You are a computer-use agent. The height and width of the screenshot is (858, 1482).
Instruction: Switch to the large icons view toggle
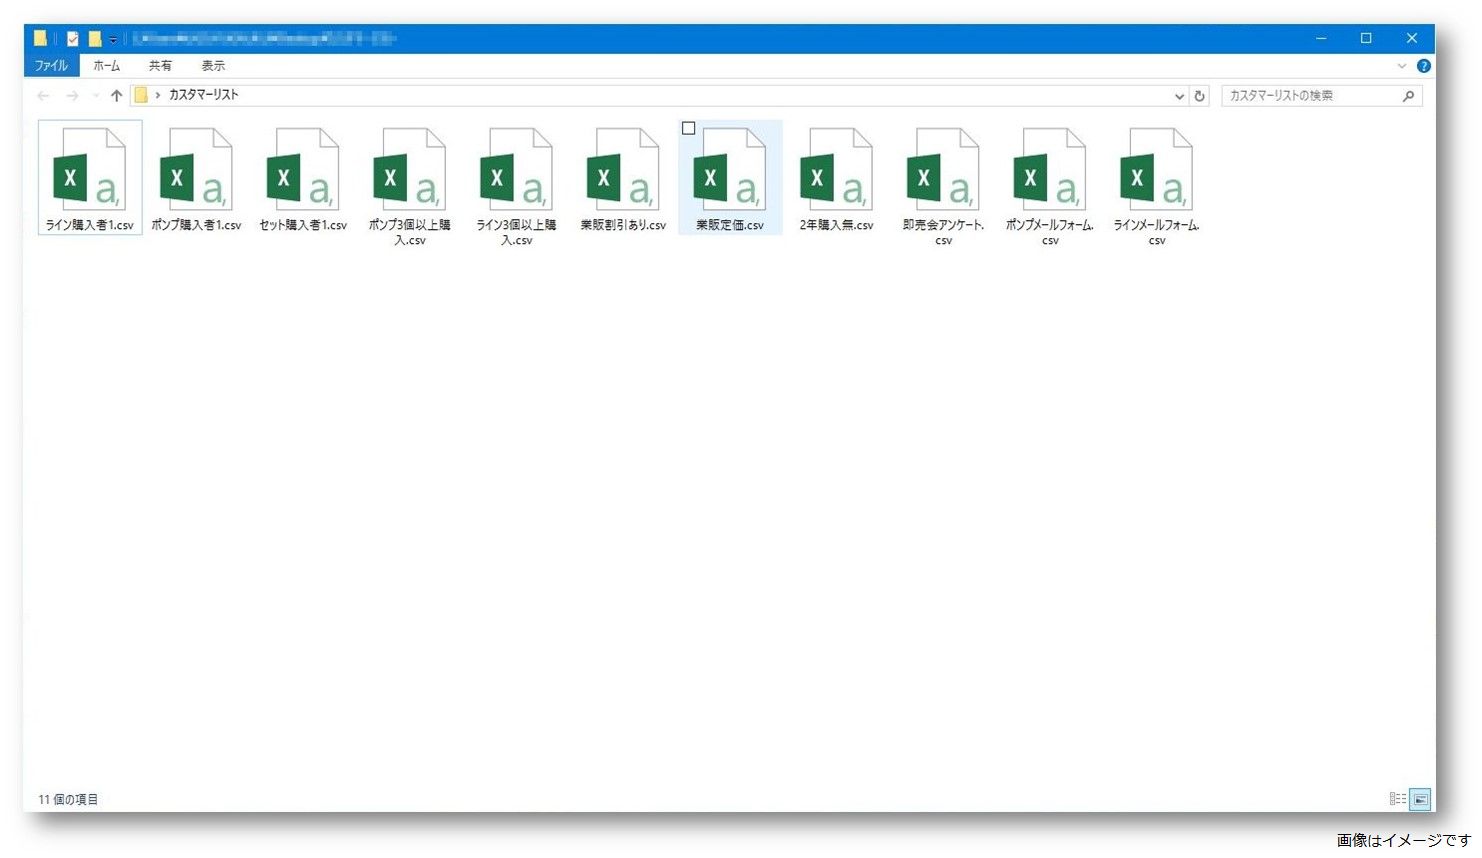click(x=1420, y=799)
